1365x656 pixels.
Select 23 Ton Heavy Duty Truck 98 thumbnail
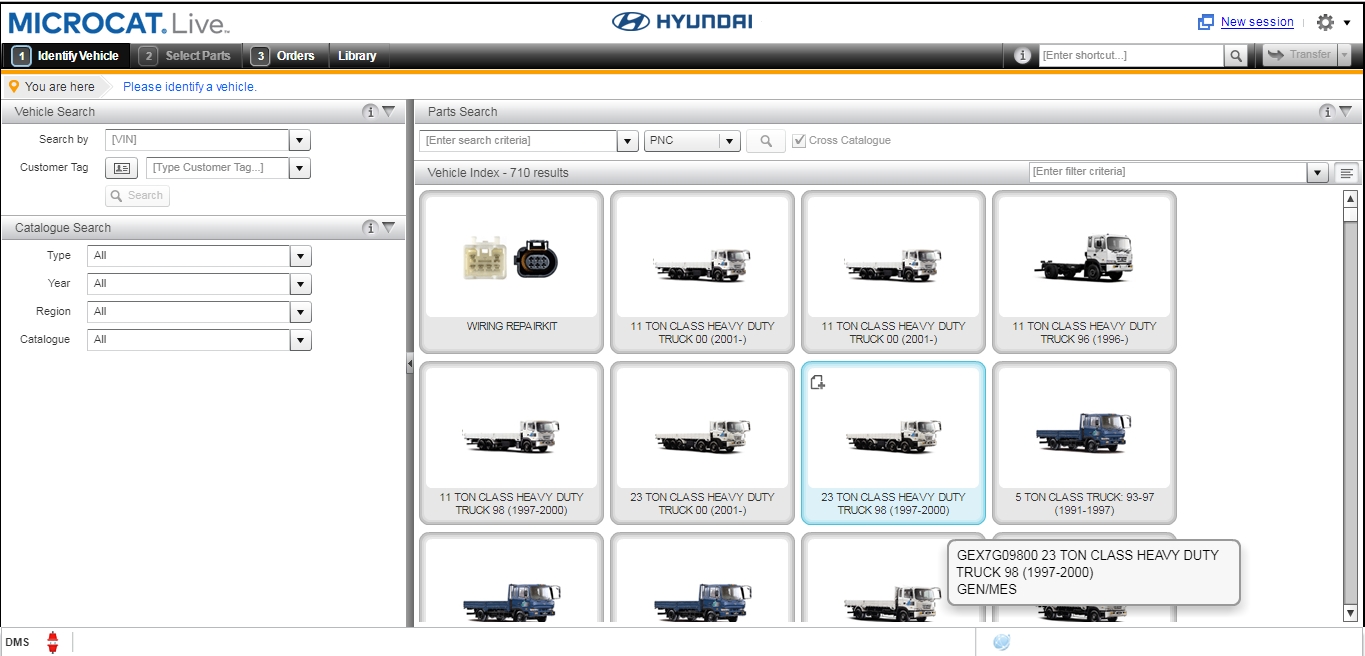[893, 443]
